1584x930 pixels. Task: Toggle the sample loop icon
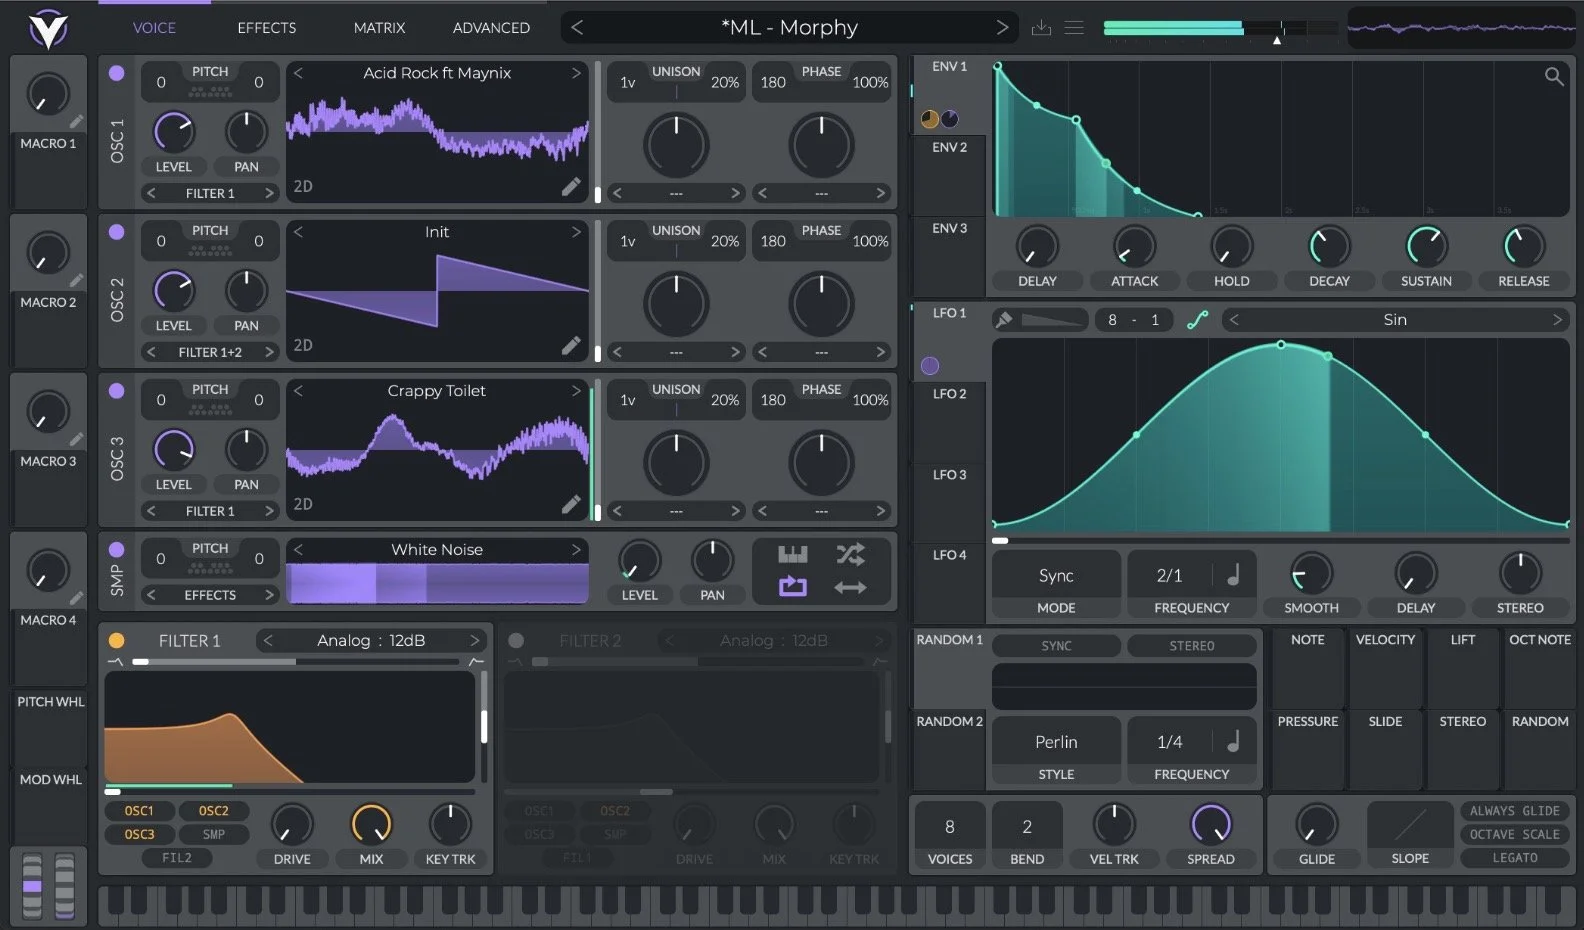(793, 587)
